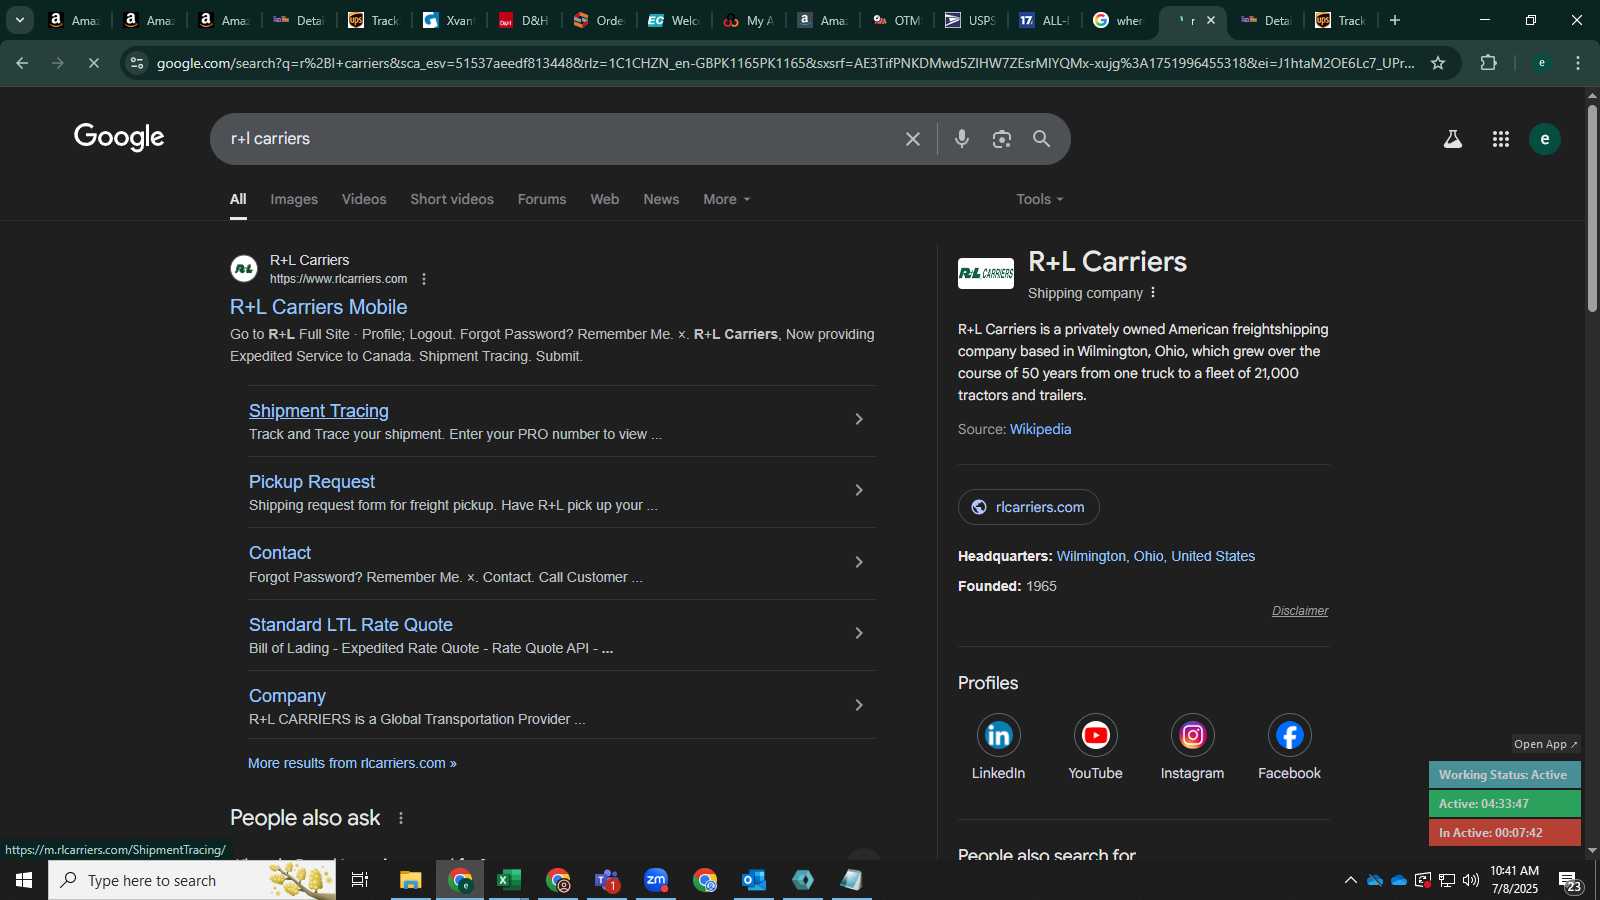
Task: Open a new browser tab
Action: [1395, 20]
